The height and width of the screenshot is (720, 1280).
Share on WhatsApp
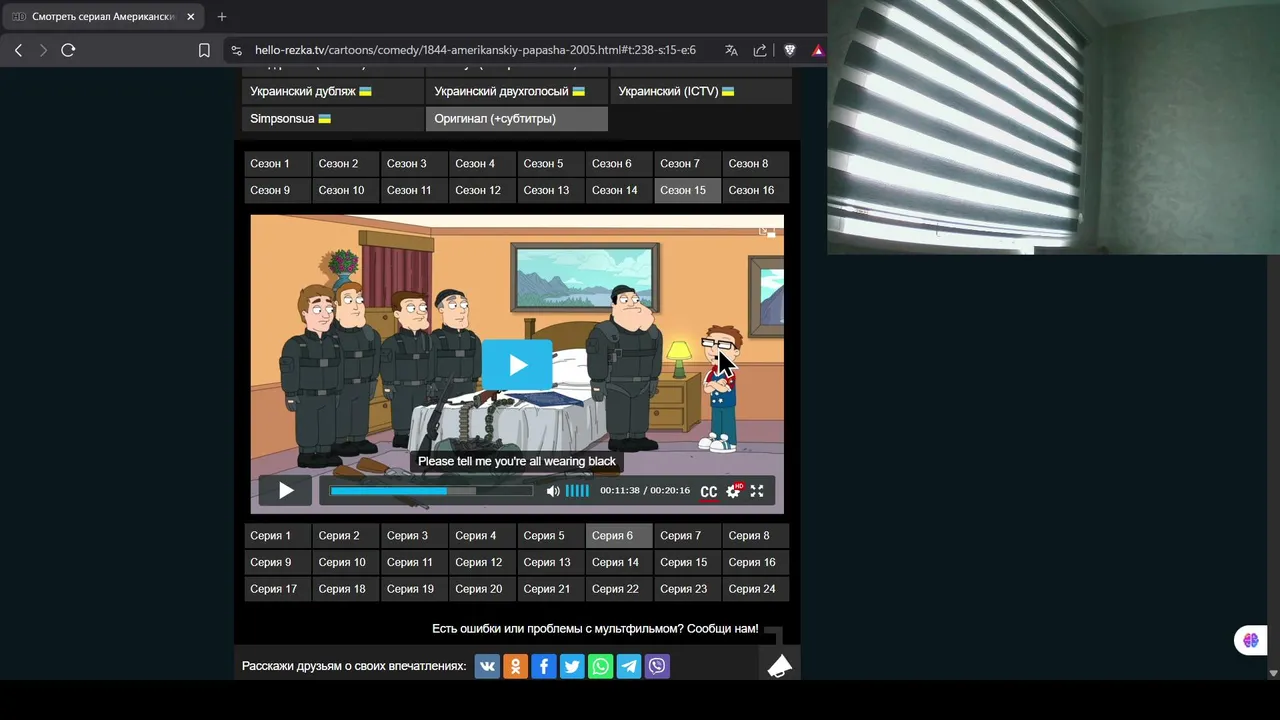600,666
